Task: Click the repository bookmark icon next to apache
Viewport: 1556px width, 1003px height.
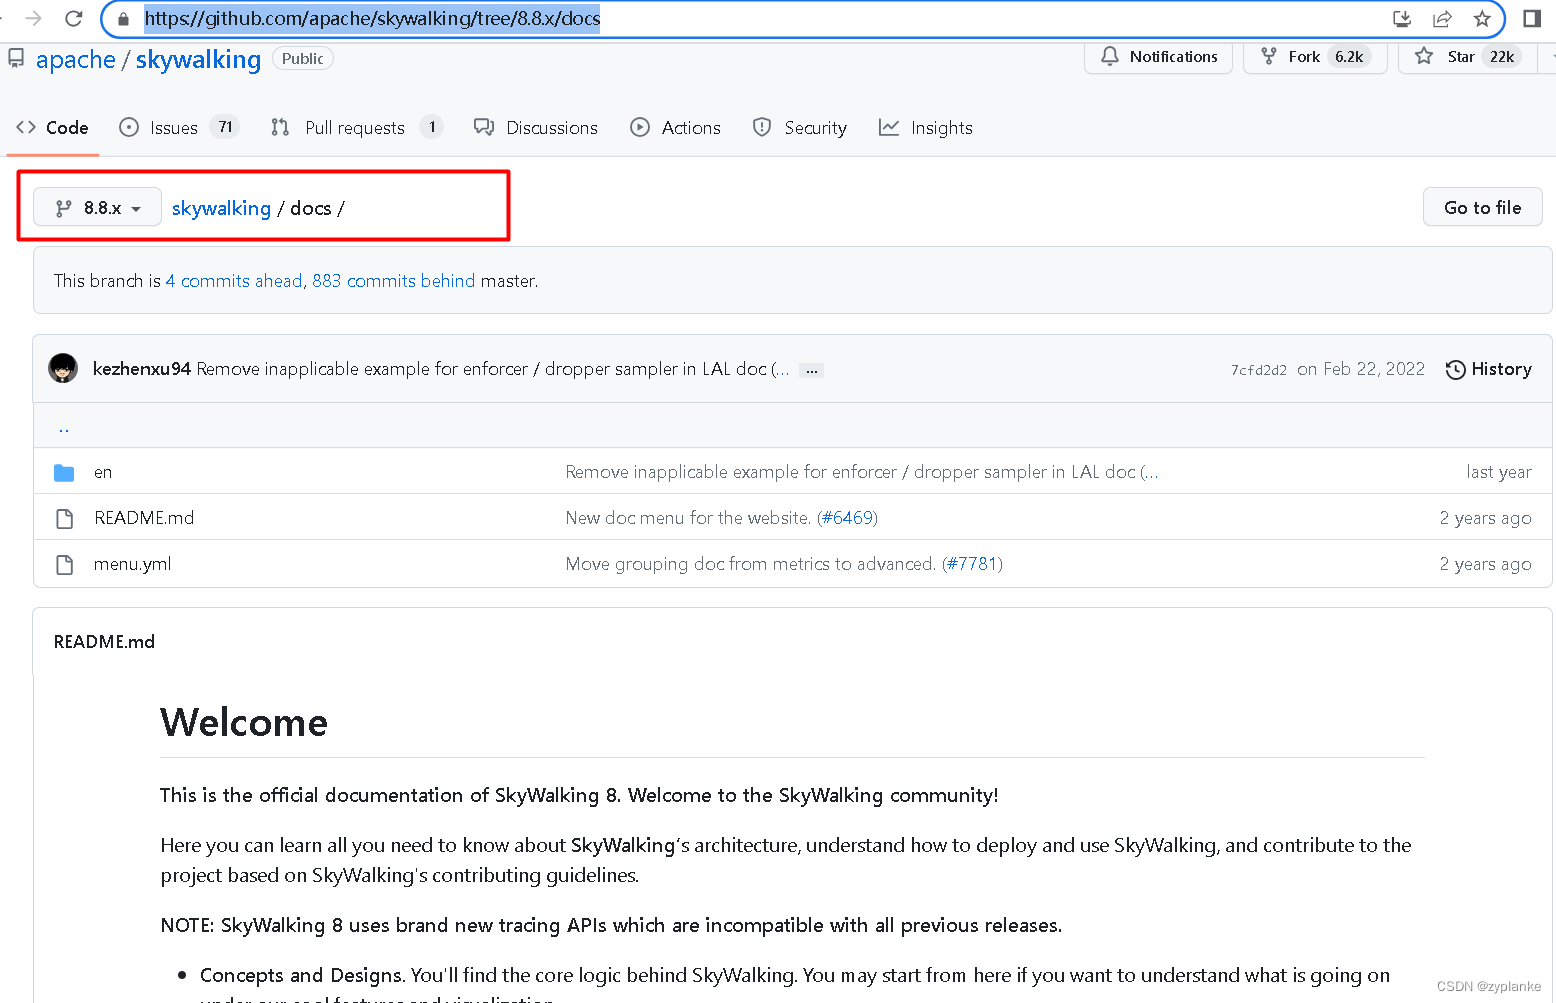Action: pyautogui.click(x=15, y=58)
